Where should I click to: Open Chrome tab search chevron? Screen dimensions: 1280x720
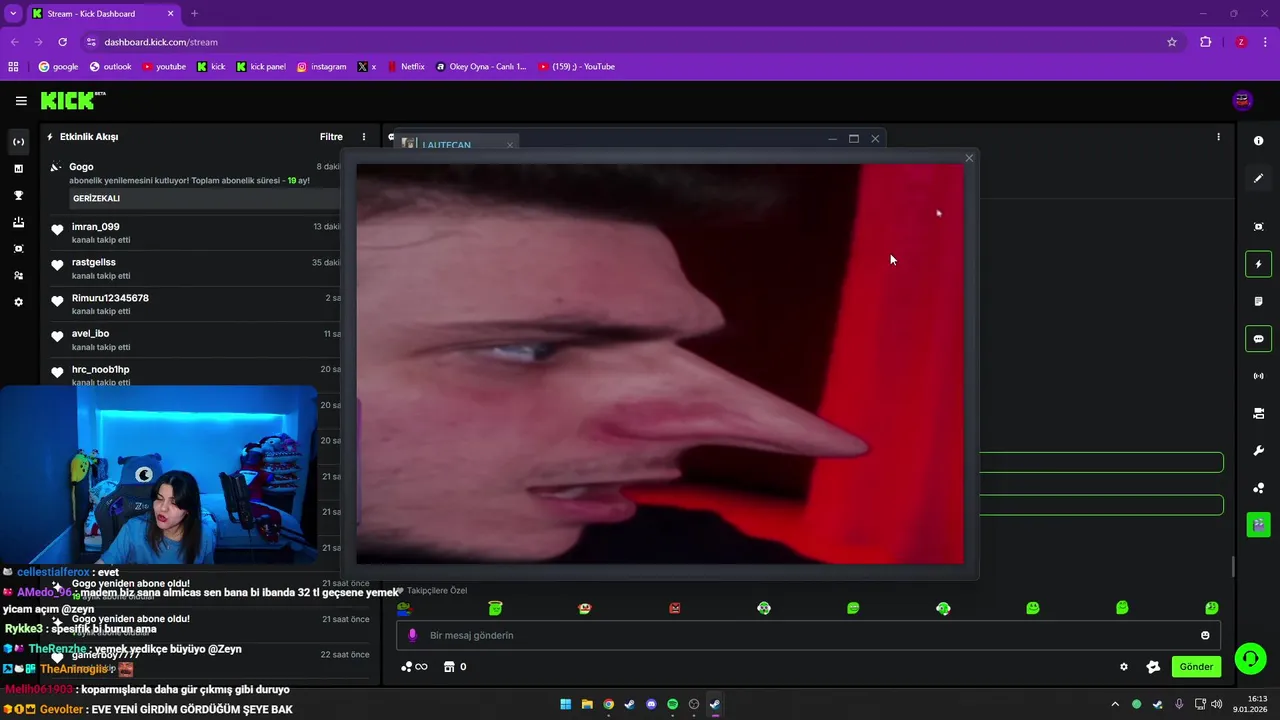13,14
